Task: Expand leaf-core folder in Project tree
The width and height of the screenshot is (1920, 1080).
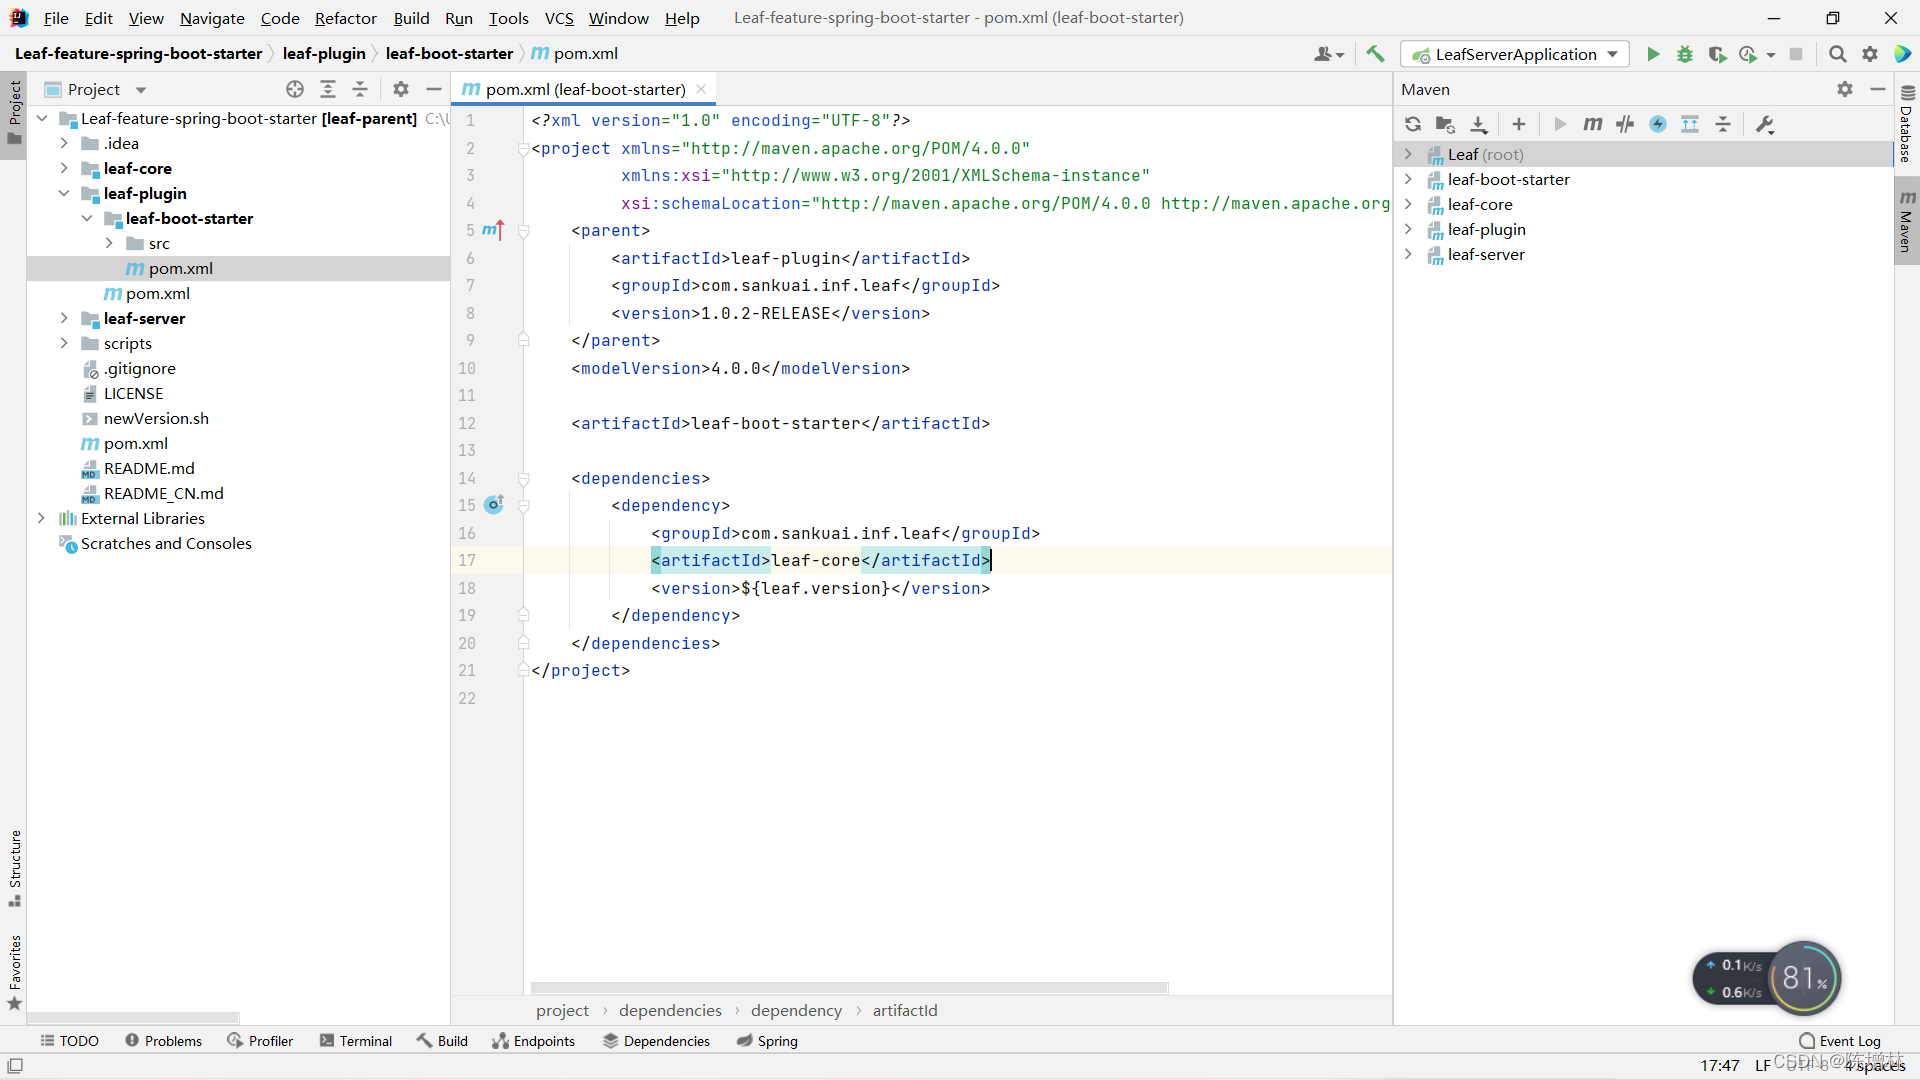Action: click(64, 168)
